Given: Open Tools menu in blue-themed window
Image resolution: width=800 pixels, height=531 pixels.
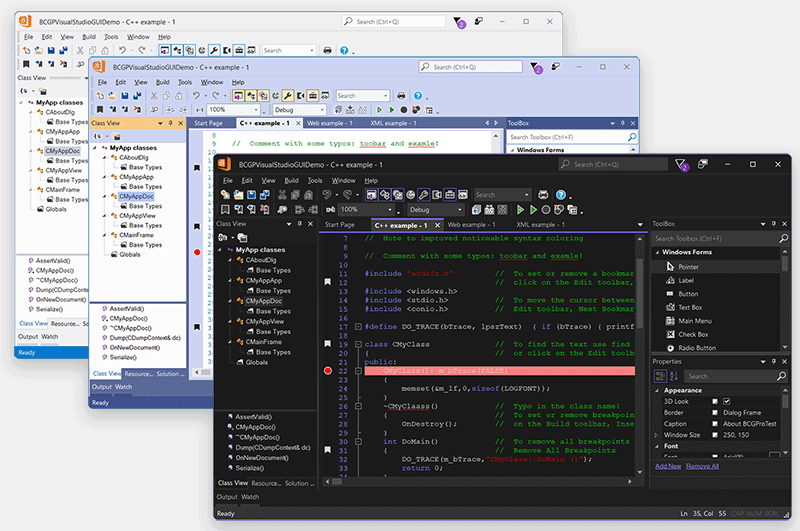Looking at the screenshot, I should [185, 82].
